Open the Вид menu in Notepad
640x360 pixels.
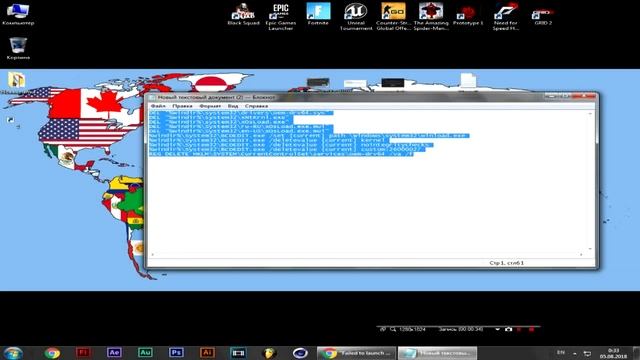233,106
